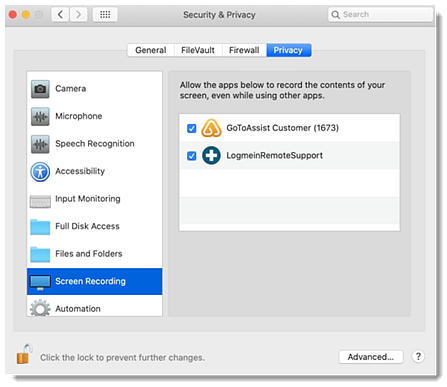This screenshot has width=447, height=387.
Task: Click the red close window button
Action: [13, 15]
